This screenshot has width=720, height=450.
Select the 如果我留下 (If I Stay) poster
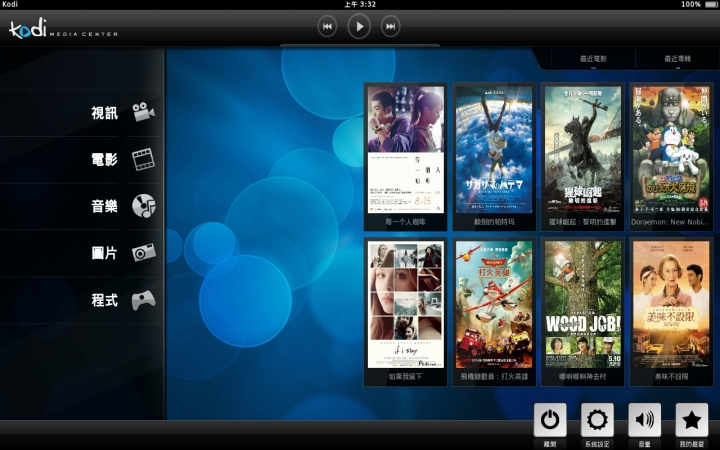point(405,304)
